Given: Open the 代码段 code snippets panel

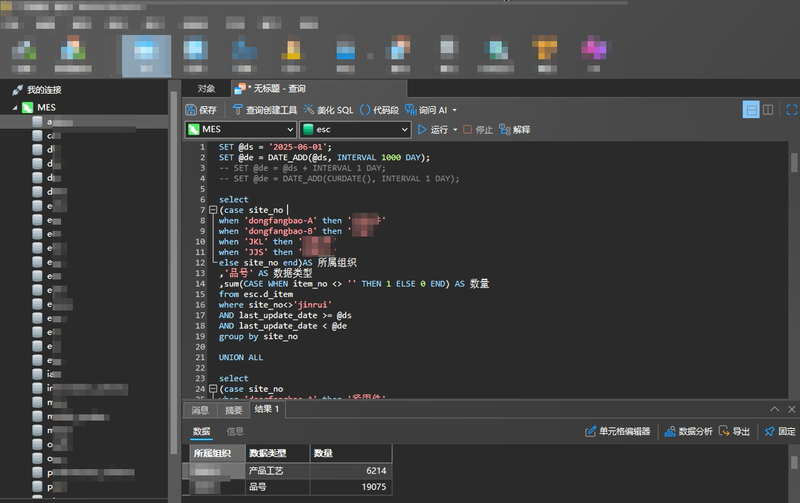Looking at the screenshot, I should coord(380,110).
